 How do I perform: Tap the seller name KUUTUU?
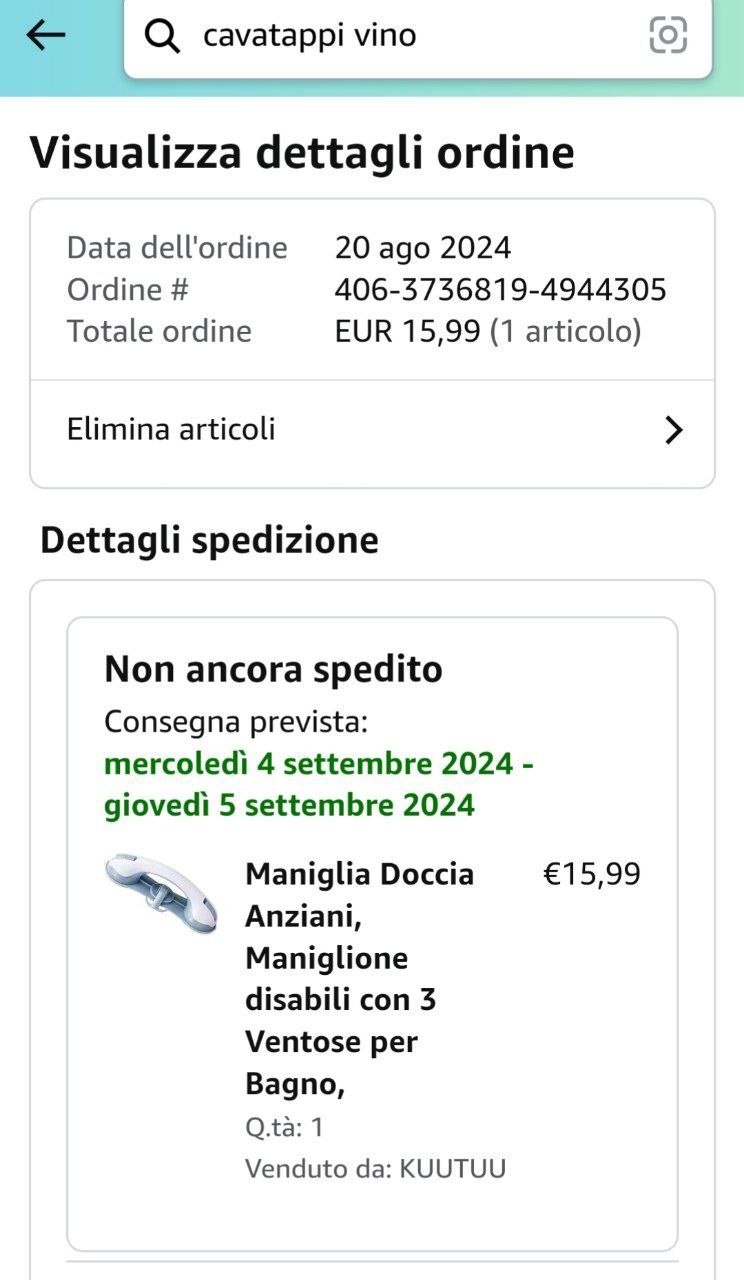tap(452, 1168)
